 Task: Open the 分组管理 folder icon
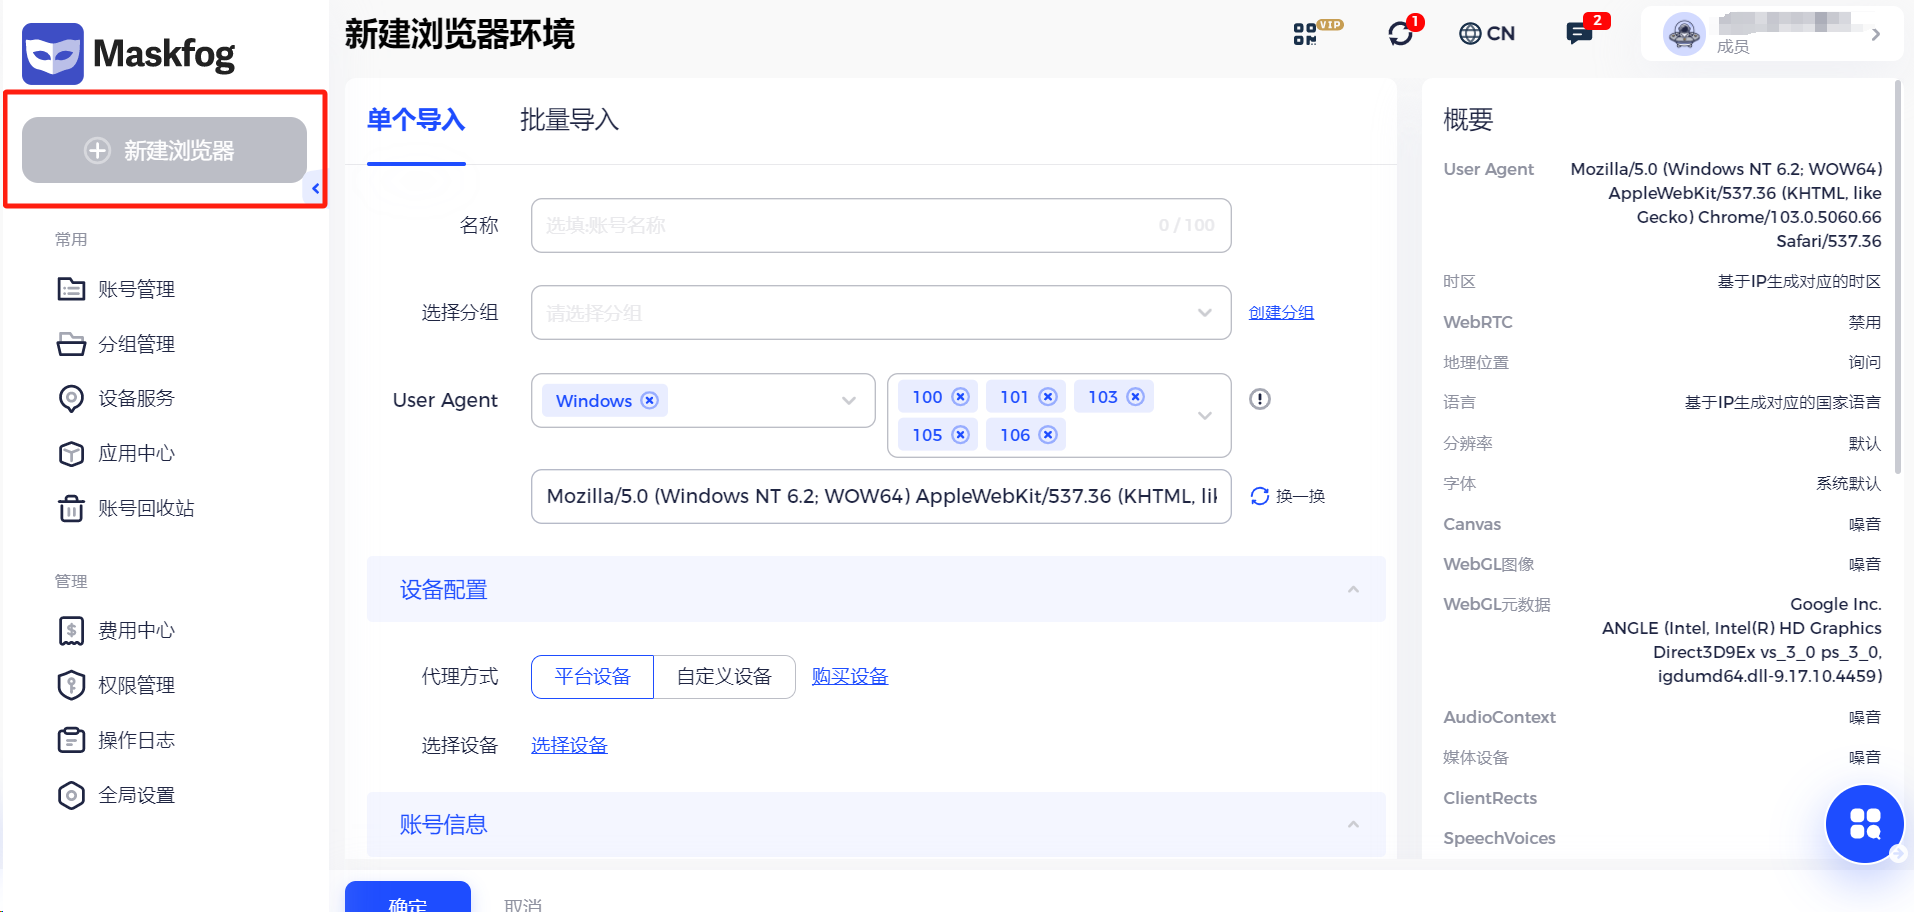tap(71, 343)
